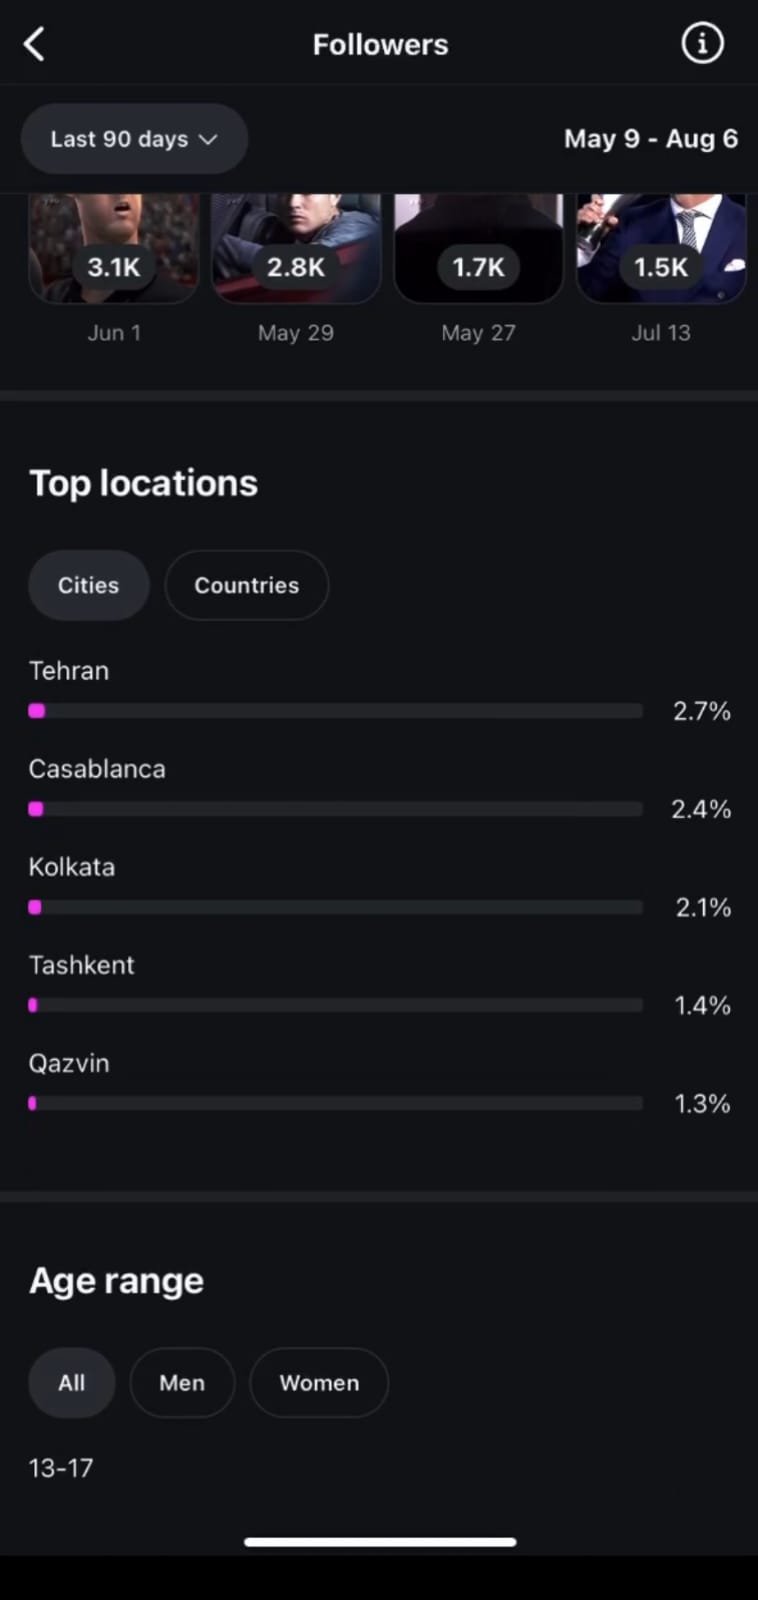
Task: Tap the Tashkent location bar
Action: [x=336, y=1005]
